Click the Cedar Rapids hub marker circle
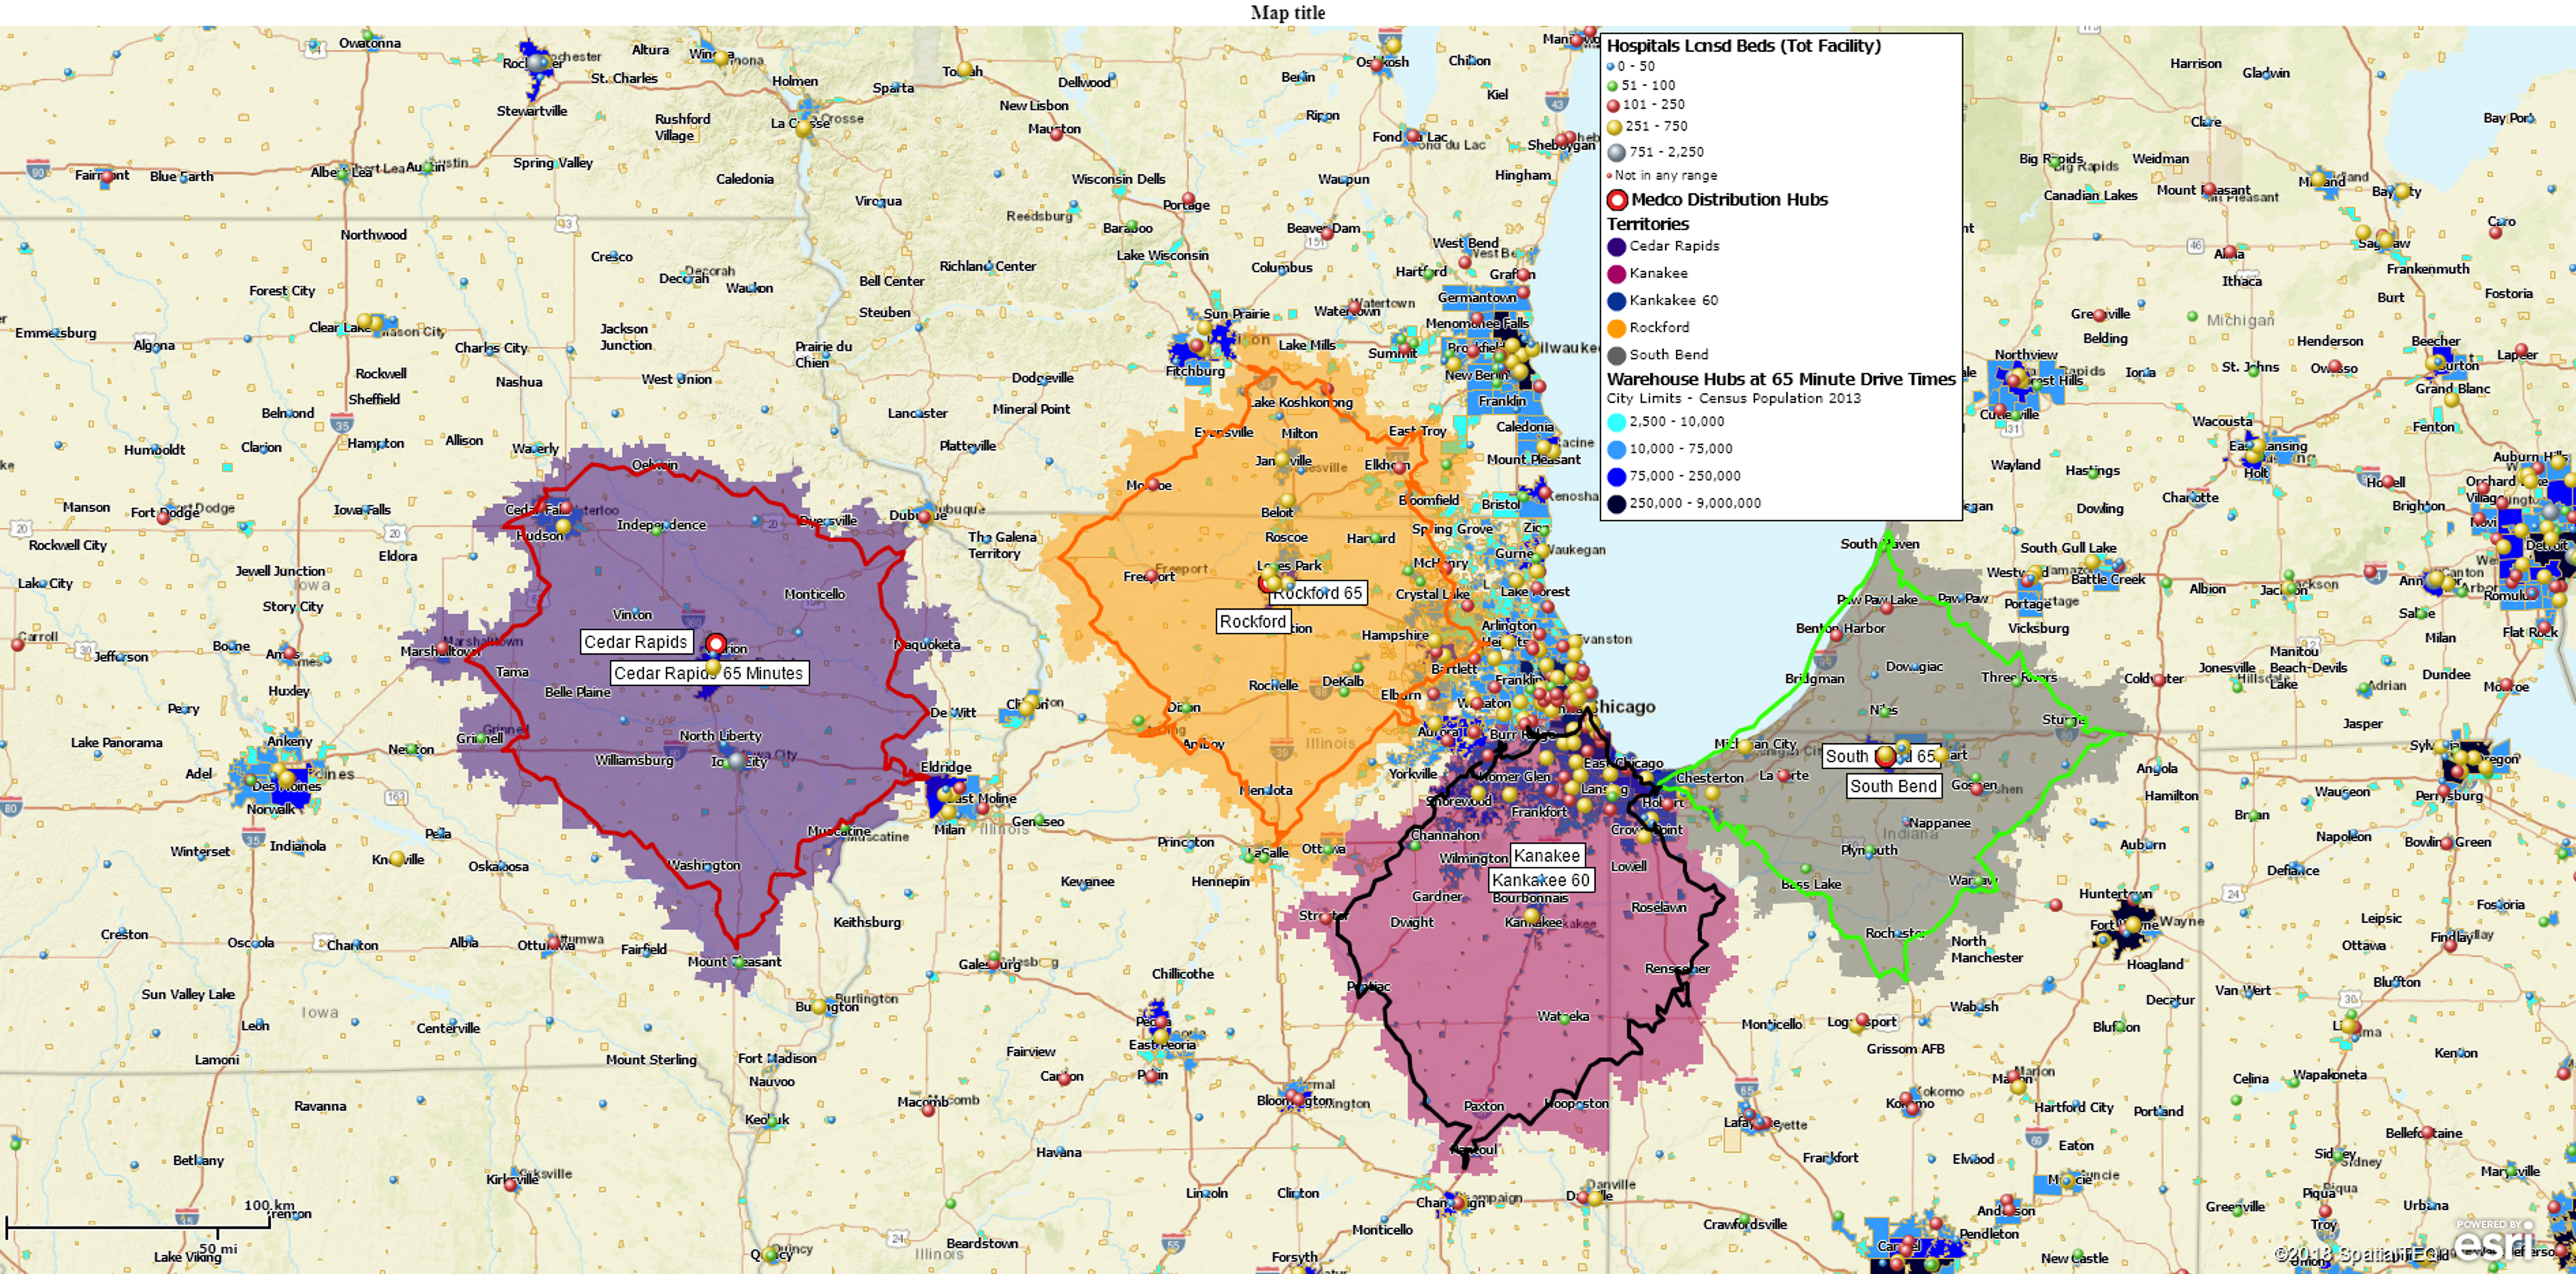 [716, 644]
